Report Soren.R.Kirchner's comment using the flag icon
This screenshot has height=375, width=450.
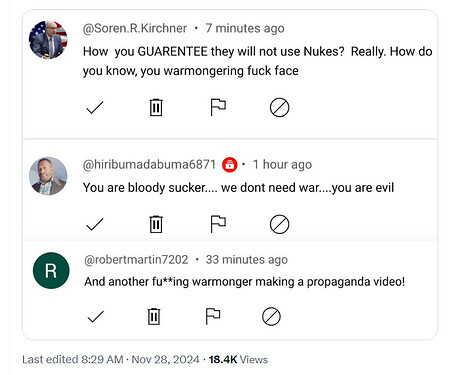[x=218, y=107]
